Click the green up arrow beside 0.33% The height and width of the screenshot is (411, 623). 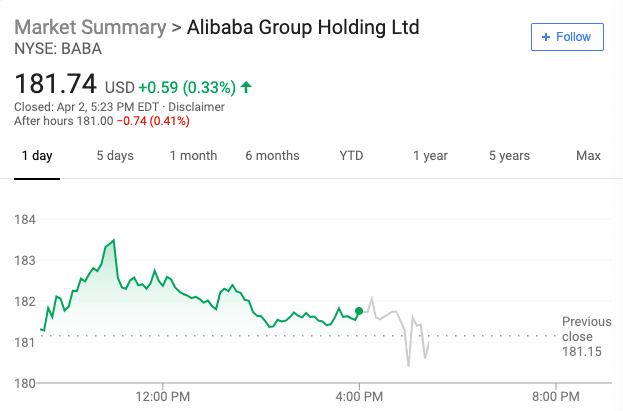tap(246, 87)
